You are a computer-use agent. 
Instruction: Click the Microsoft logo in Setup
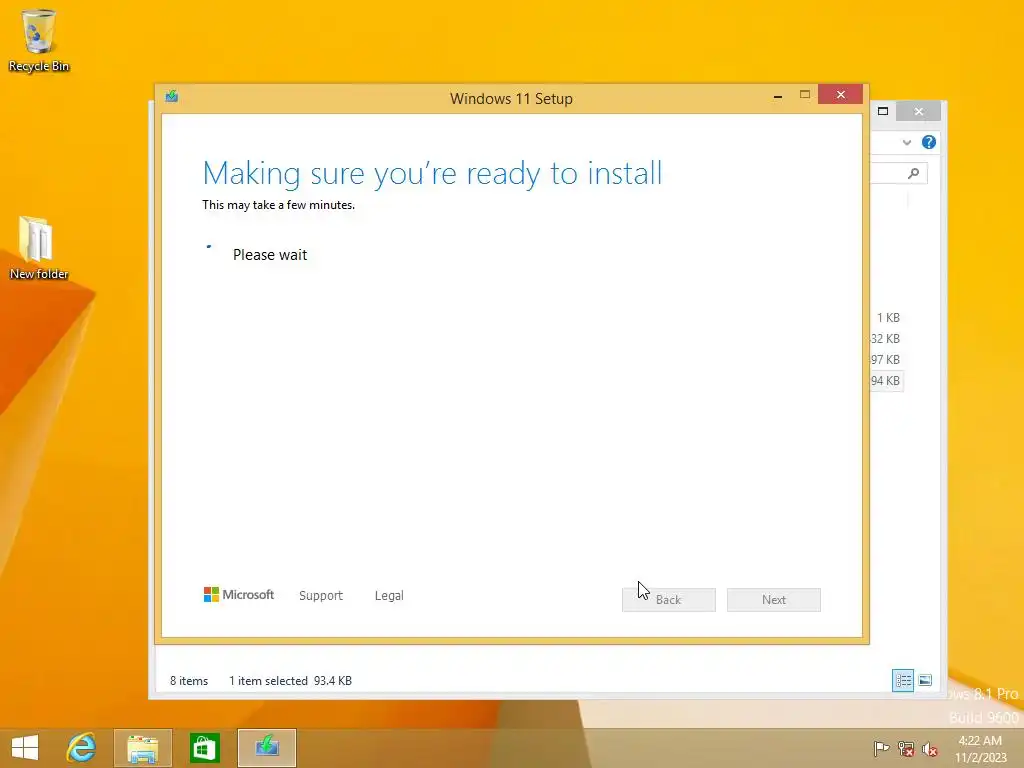(238, 594)
